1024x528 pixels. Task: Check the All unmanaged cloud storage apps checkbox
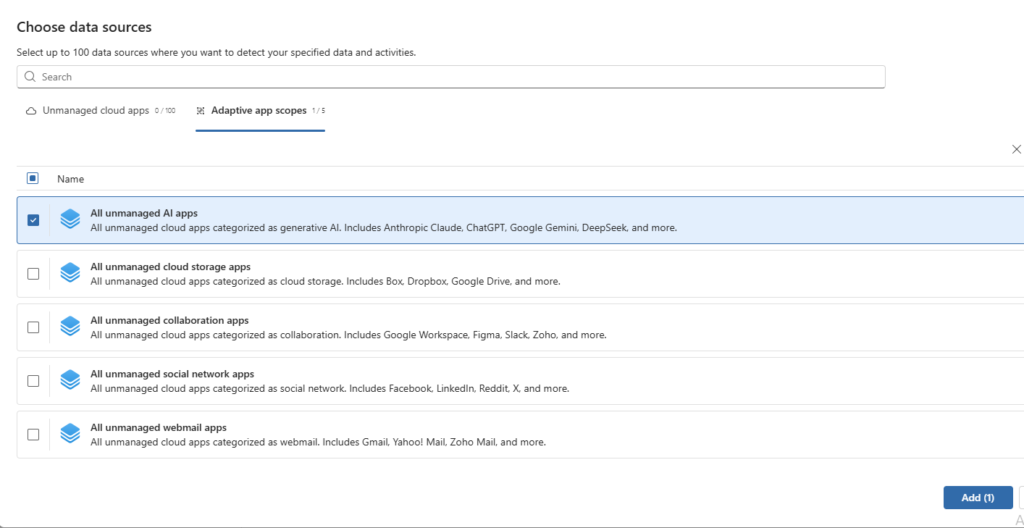pyautogui.click(x=33, y=274)
